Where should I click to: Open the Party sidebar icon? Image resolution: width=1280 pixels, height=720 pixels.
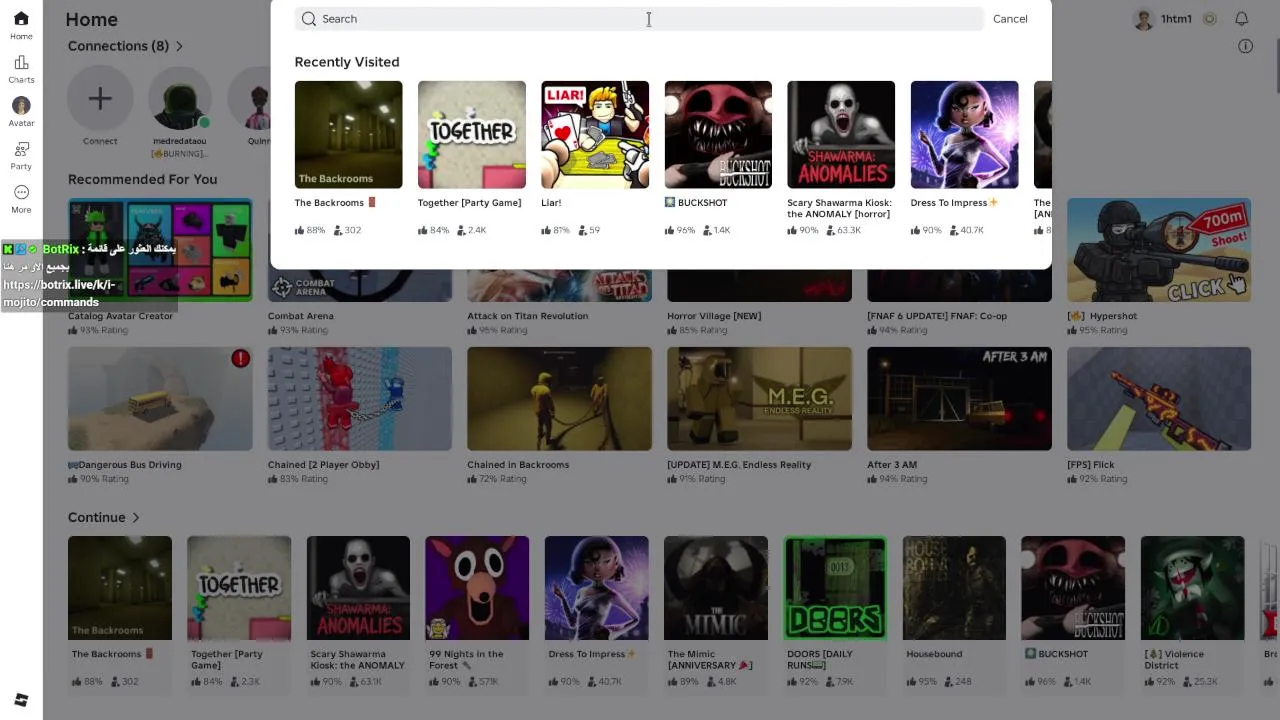[21, 156]
